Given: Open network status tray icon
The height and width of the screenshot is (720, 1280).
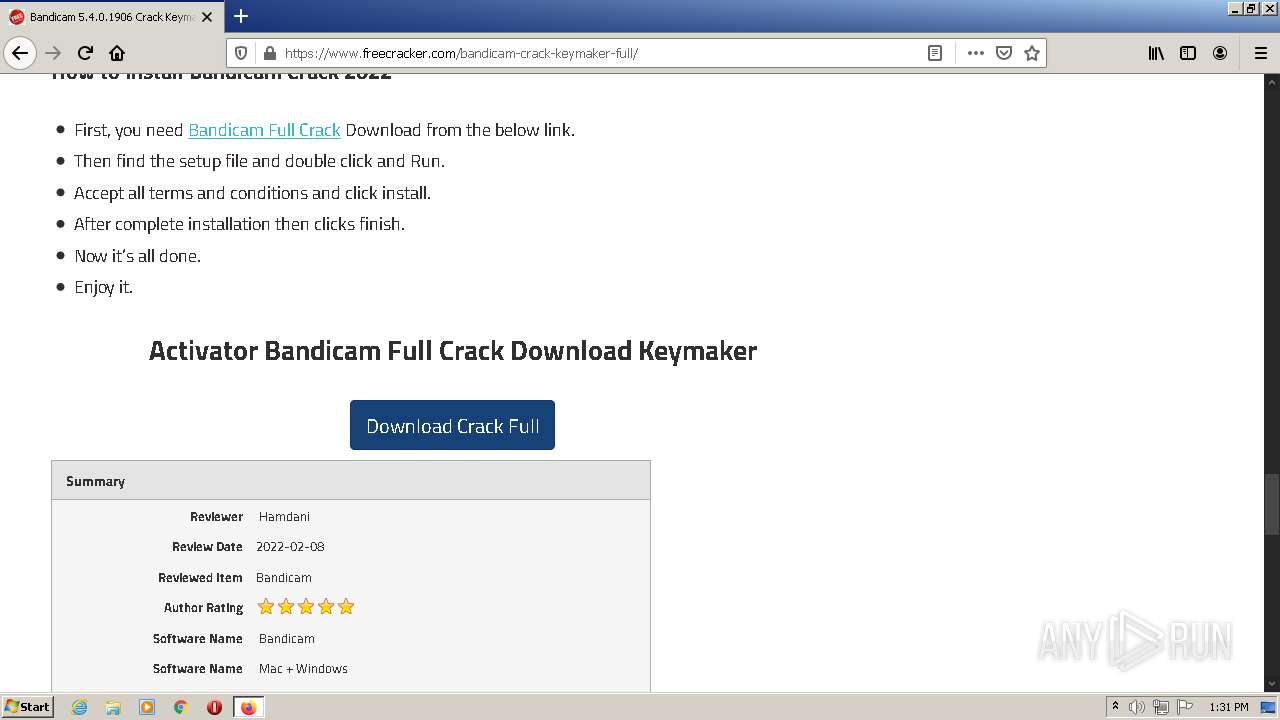Looking at the screenshot, I should (x=1161, y=707).
